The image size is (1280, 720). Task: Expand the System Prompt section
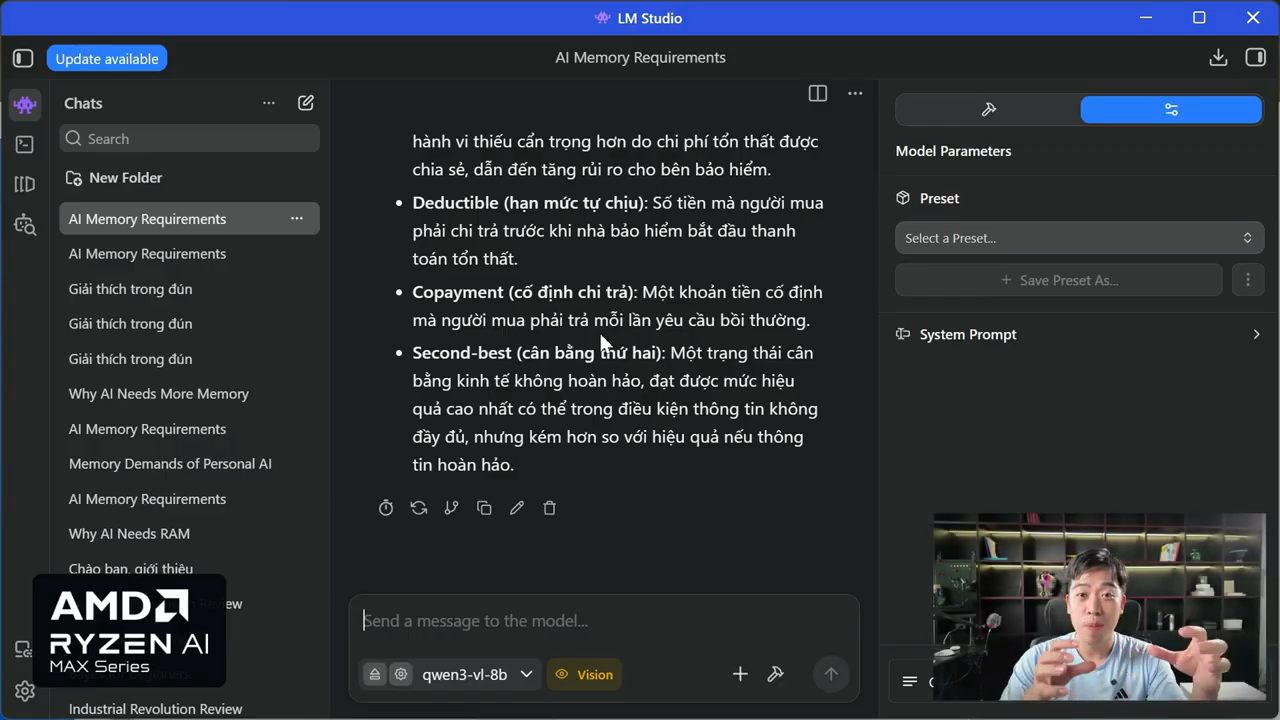click(1079, 334)
